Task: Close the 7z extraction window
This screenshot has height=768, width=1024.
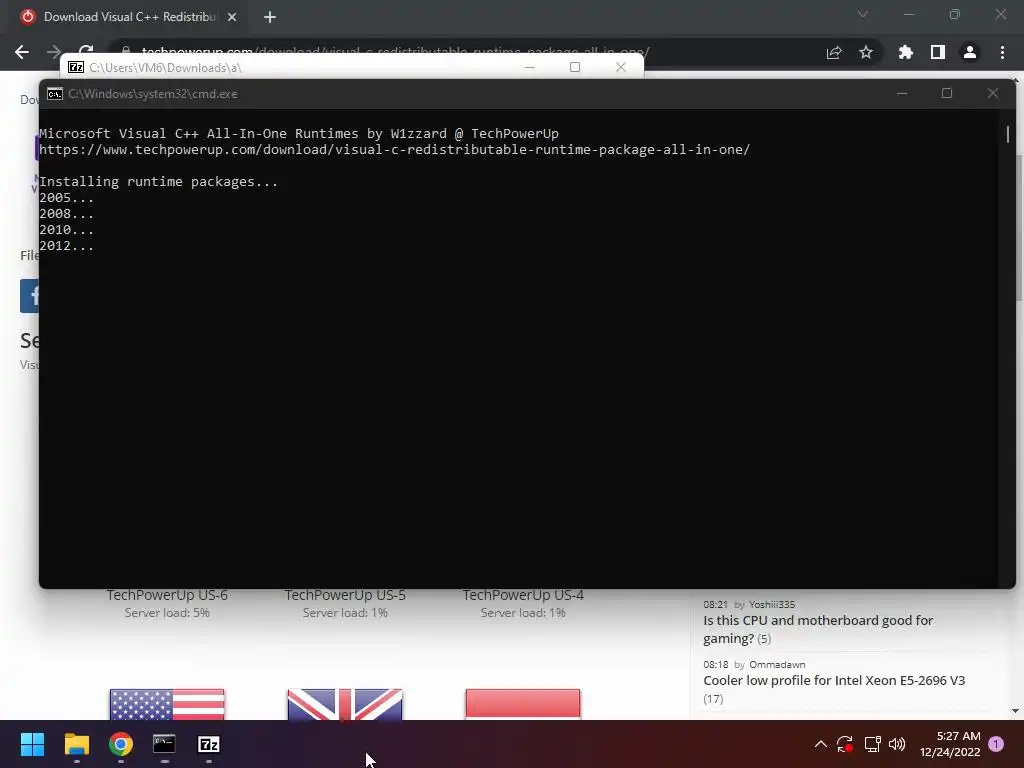Action: click(620, 67)
